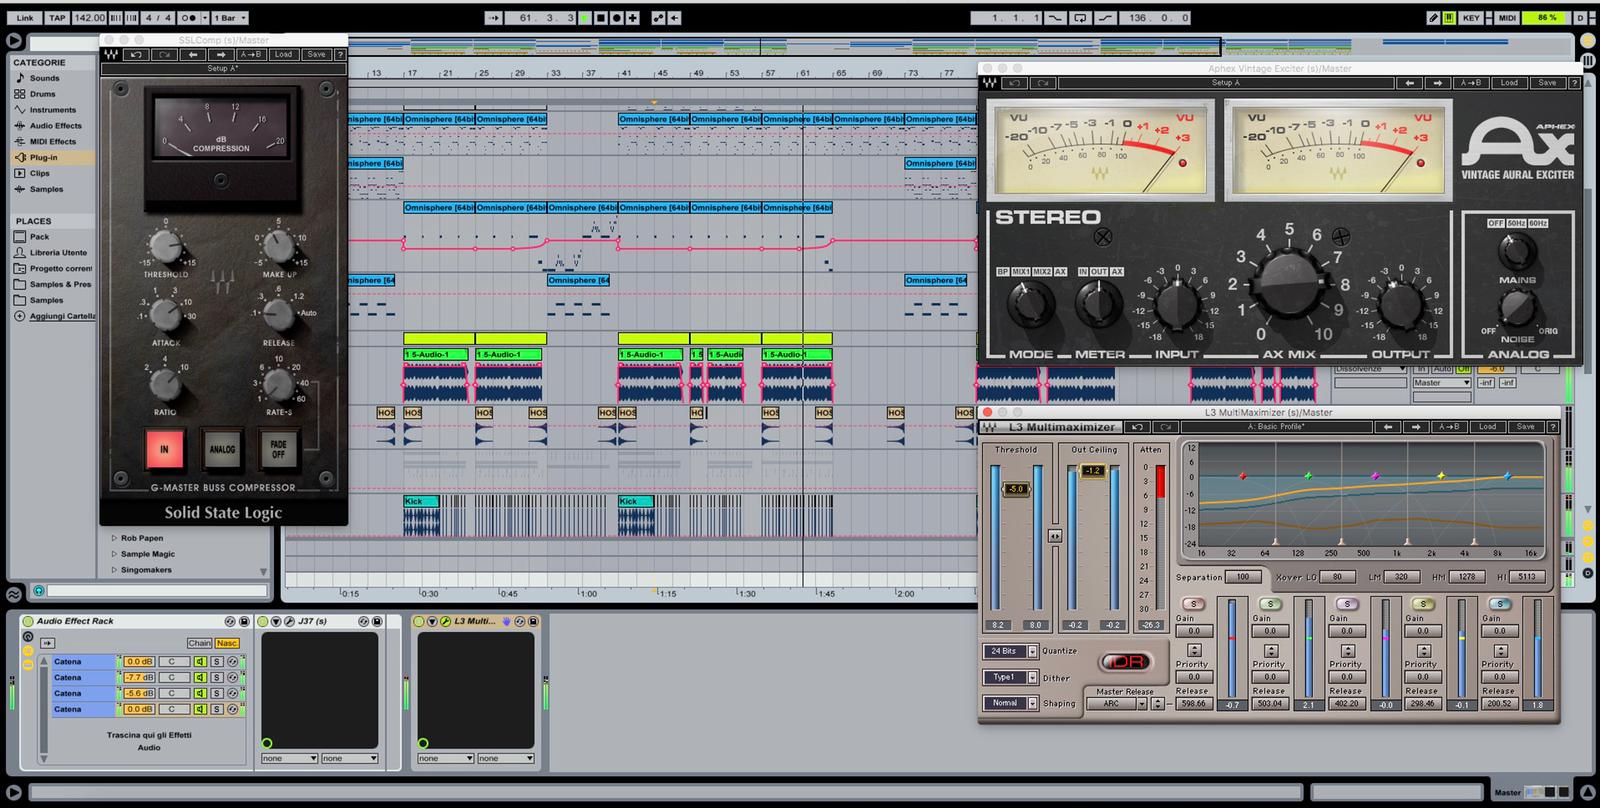
Task: Click the Link button in top bar
Action: [x=25, y=18]
